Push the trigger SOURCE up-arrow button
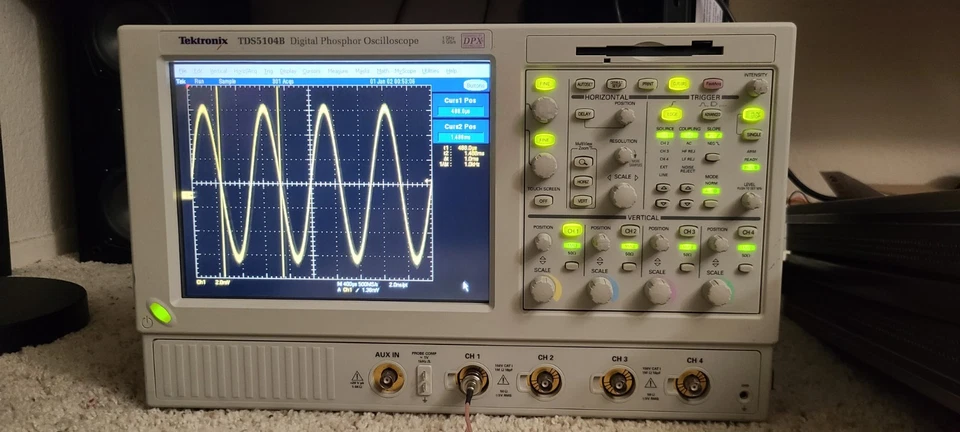 [x=662, y=188]
